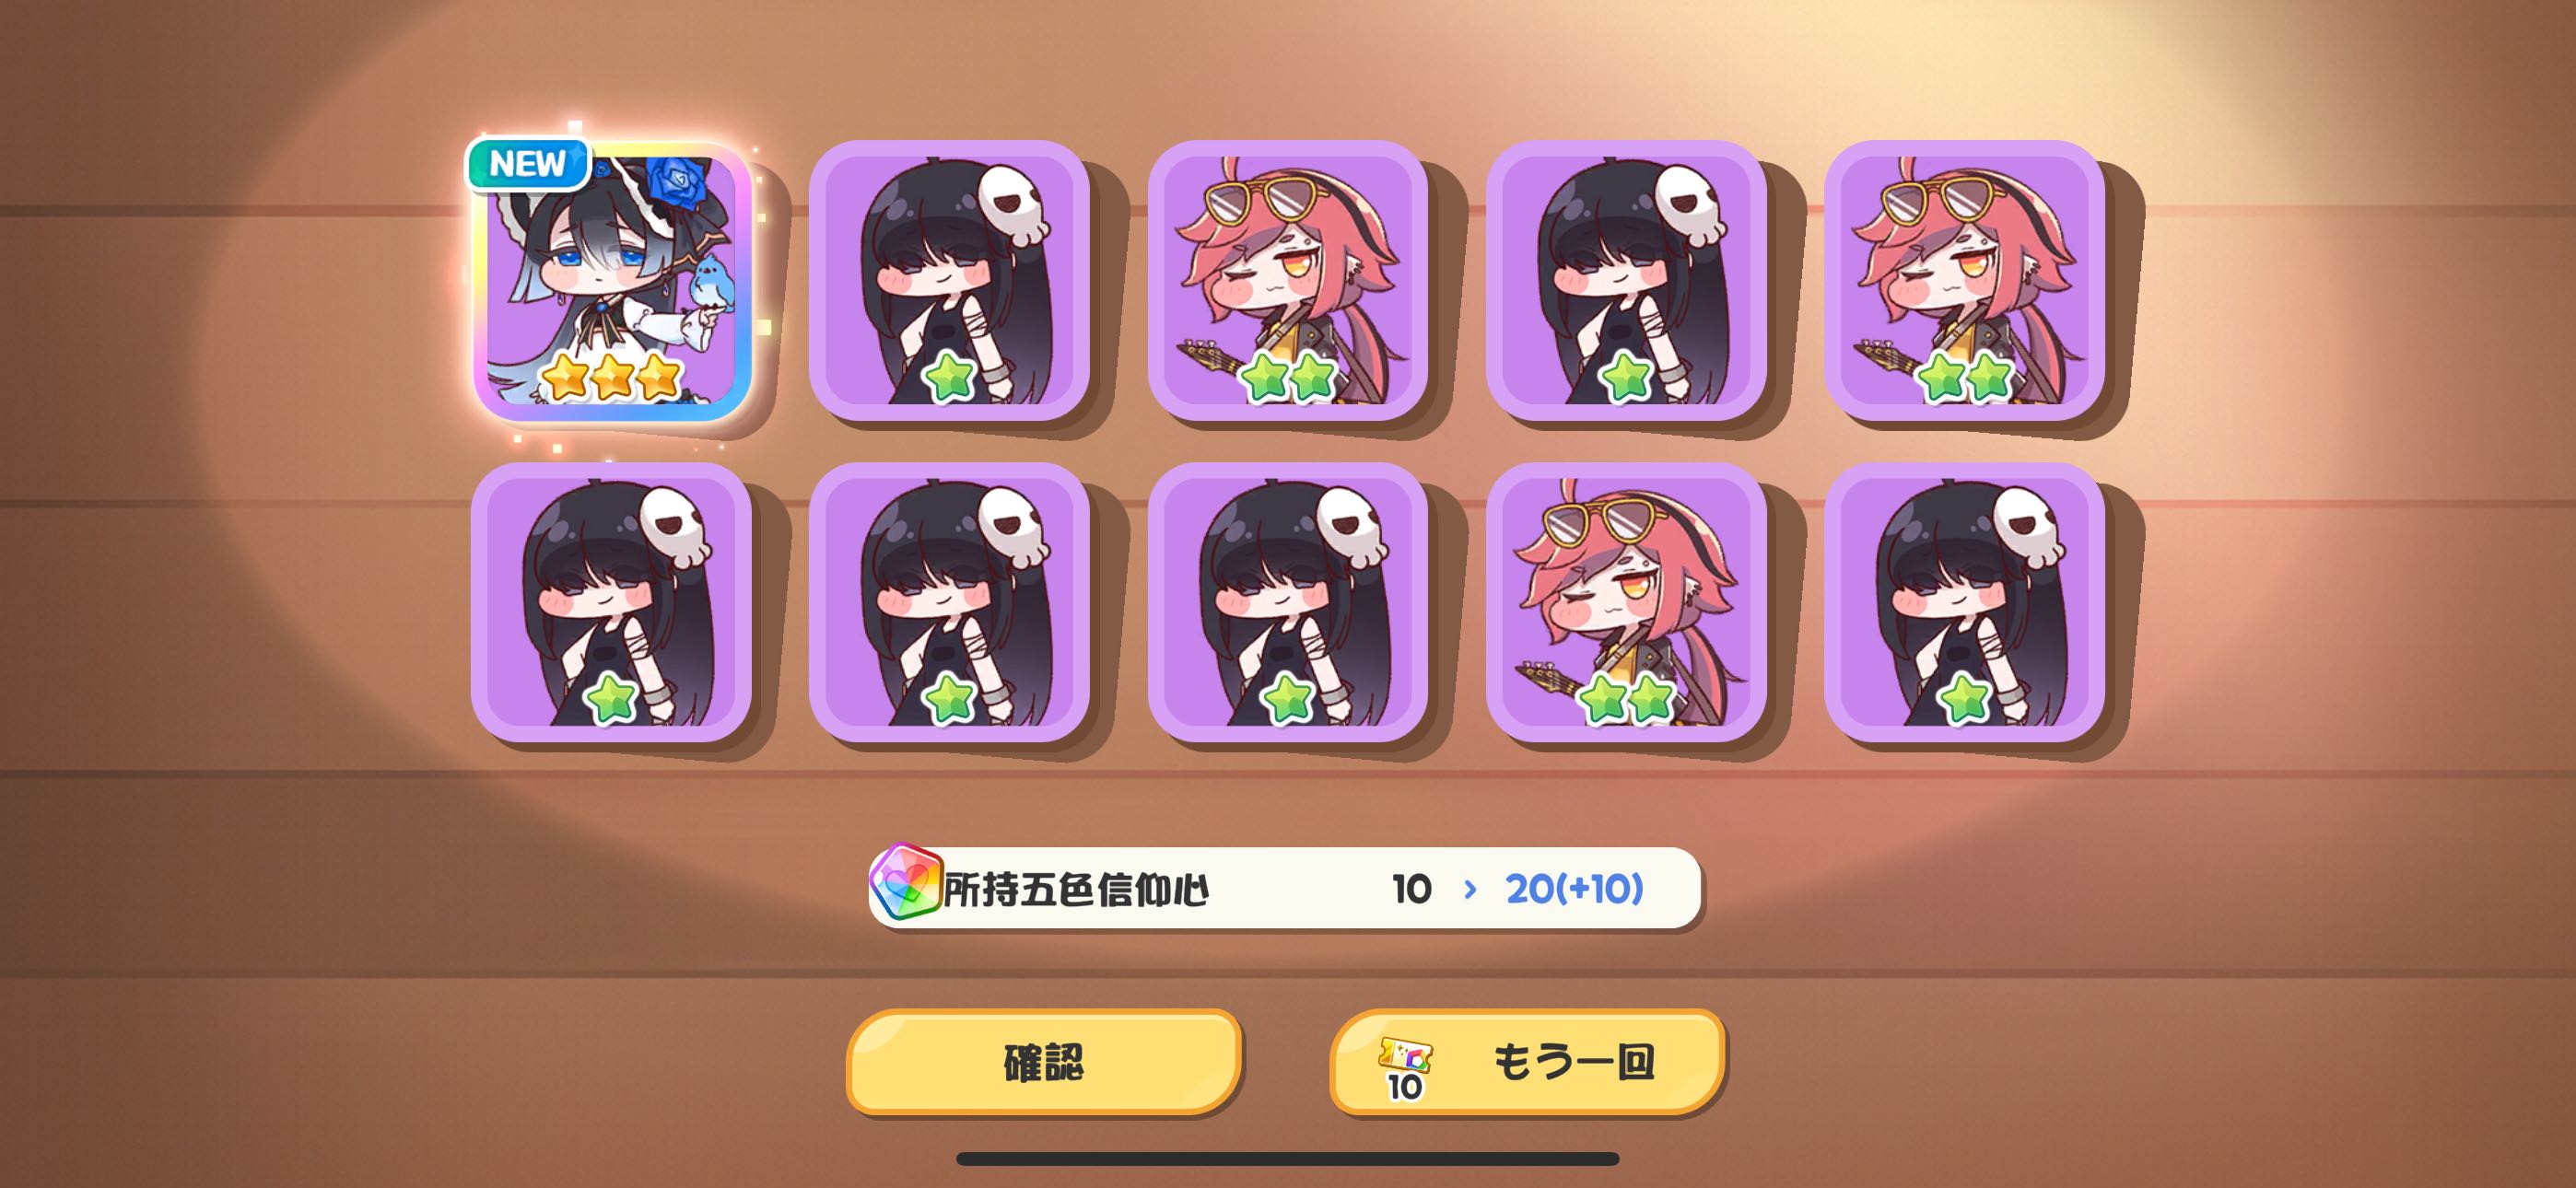2576x1188 pixels.
Task: Click the rainbow heart gem icon
Action: point(906,883)
